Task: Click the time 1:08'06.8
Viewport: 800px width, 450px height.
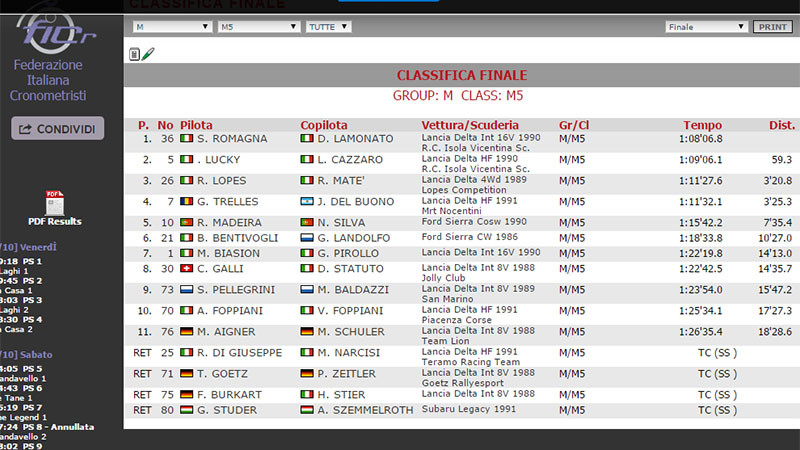Action: click(701, 138)
